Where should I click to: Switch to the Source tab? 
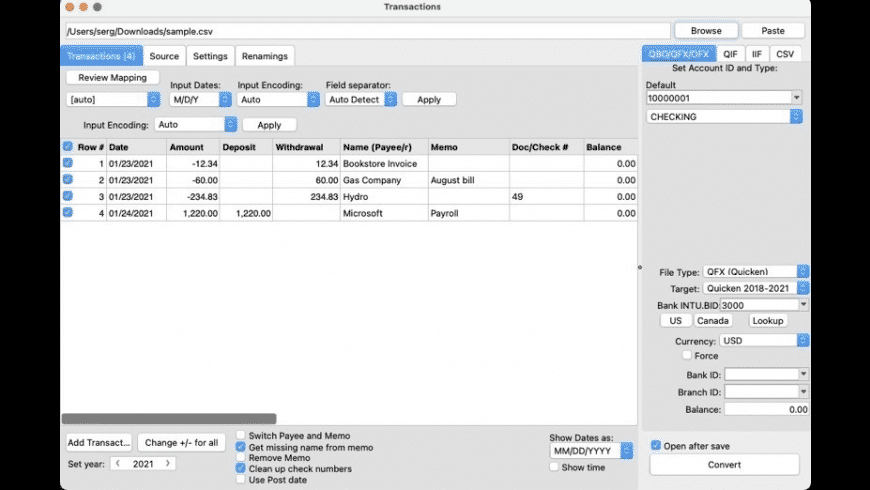pyautogui.click(x=164, y=56)
